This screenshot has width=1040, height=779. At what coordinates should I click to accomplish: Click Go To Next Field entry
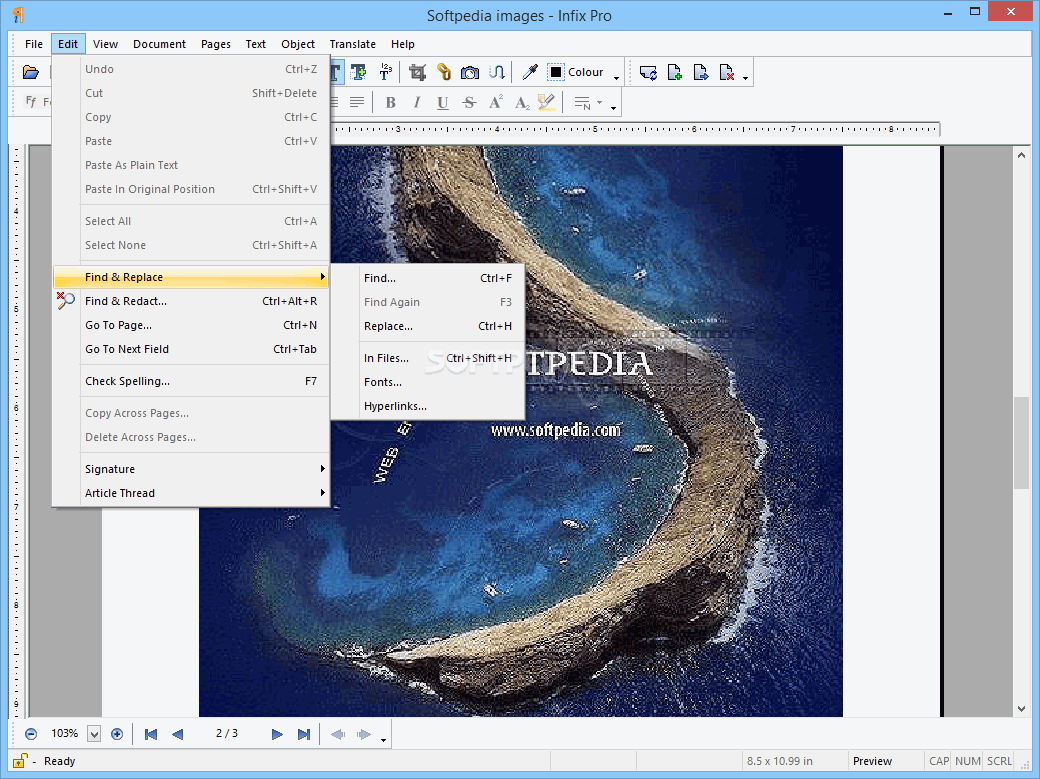[x=191, y=349]
